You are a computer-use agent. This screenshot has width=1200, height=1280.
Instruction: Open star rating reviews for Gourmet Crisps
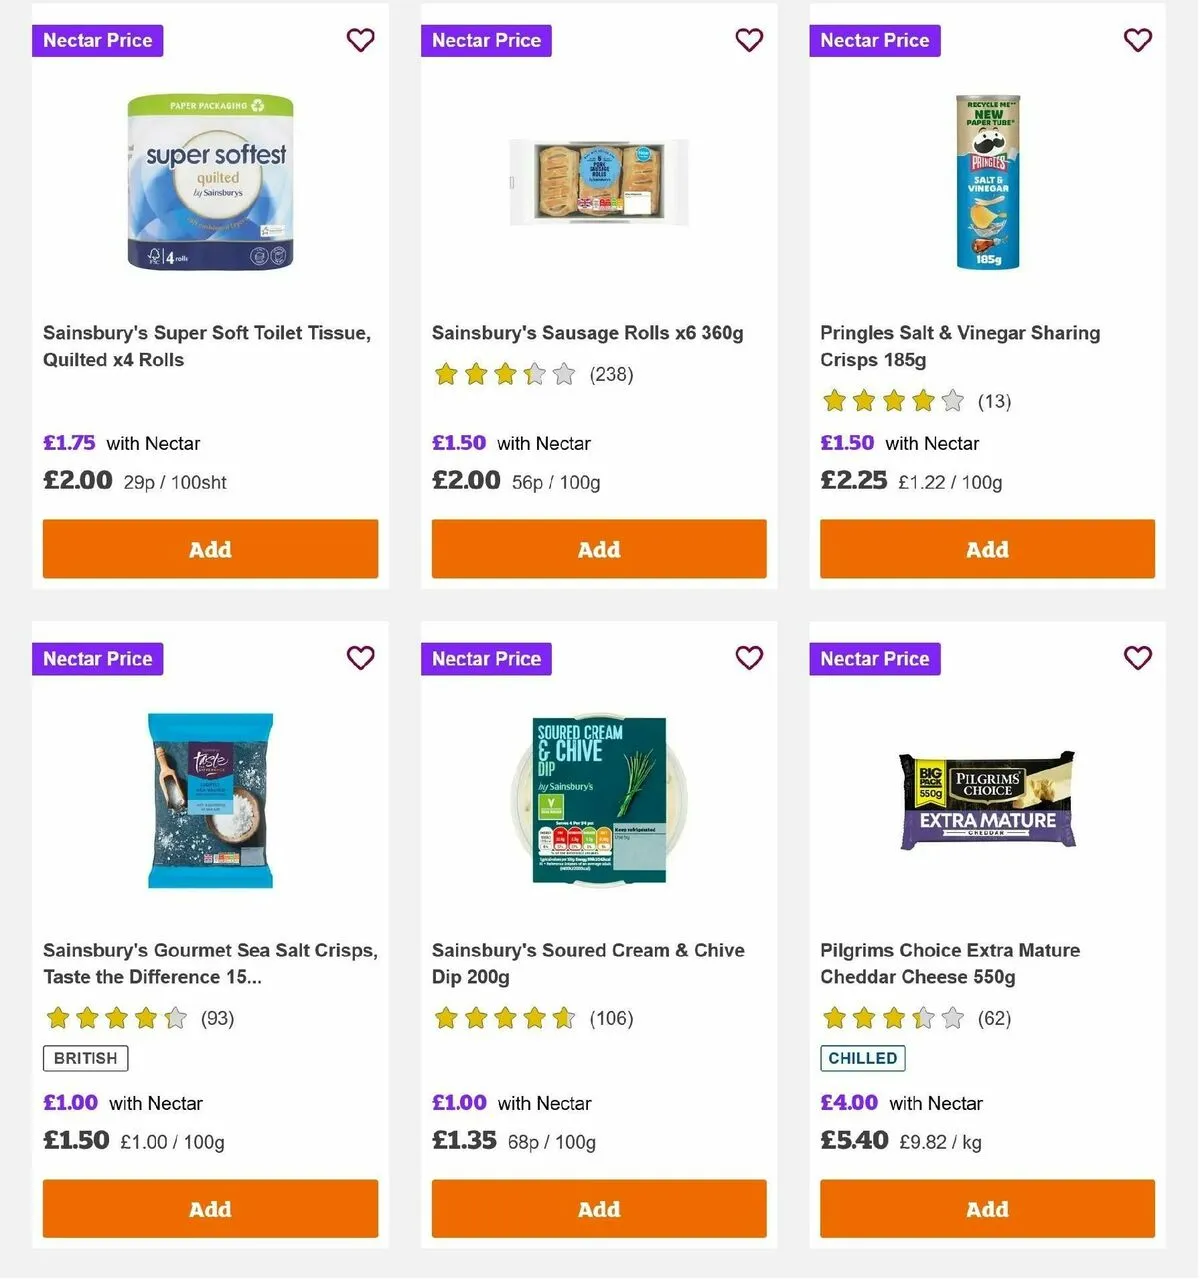pyautogui.click(x=139, y=1019)
